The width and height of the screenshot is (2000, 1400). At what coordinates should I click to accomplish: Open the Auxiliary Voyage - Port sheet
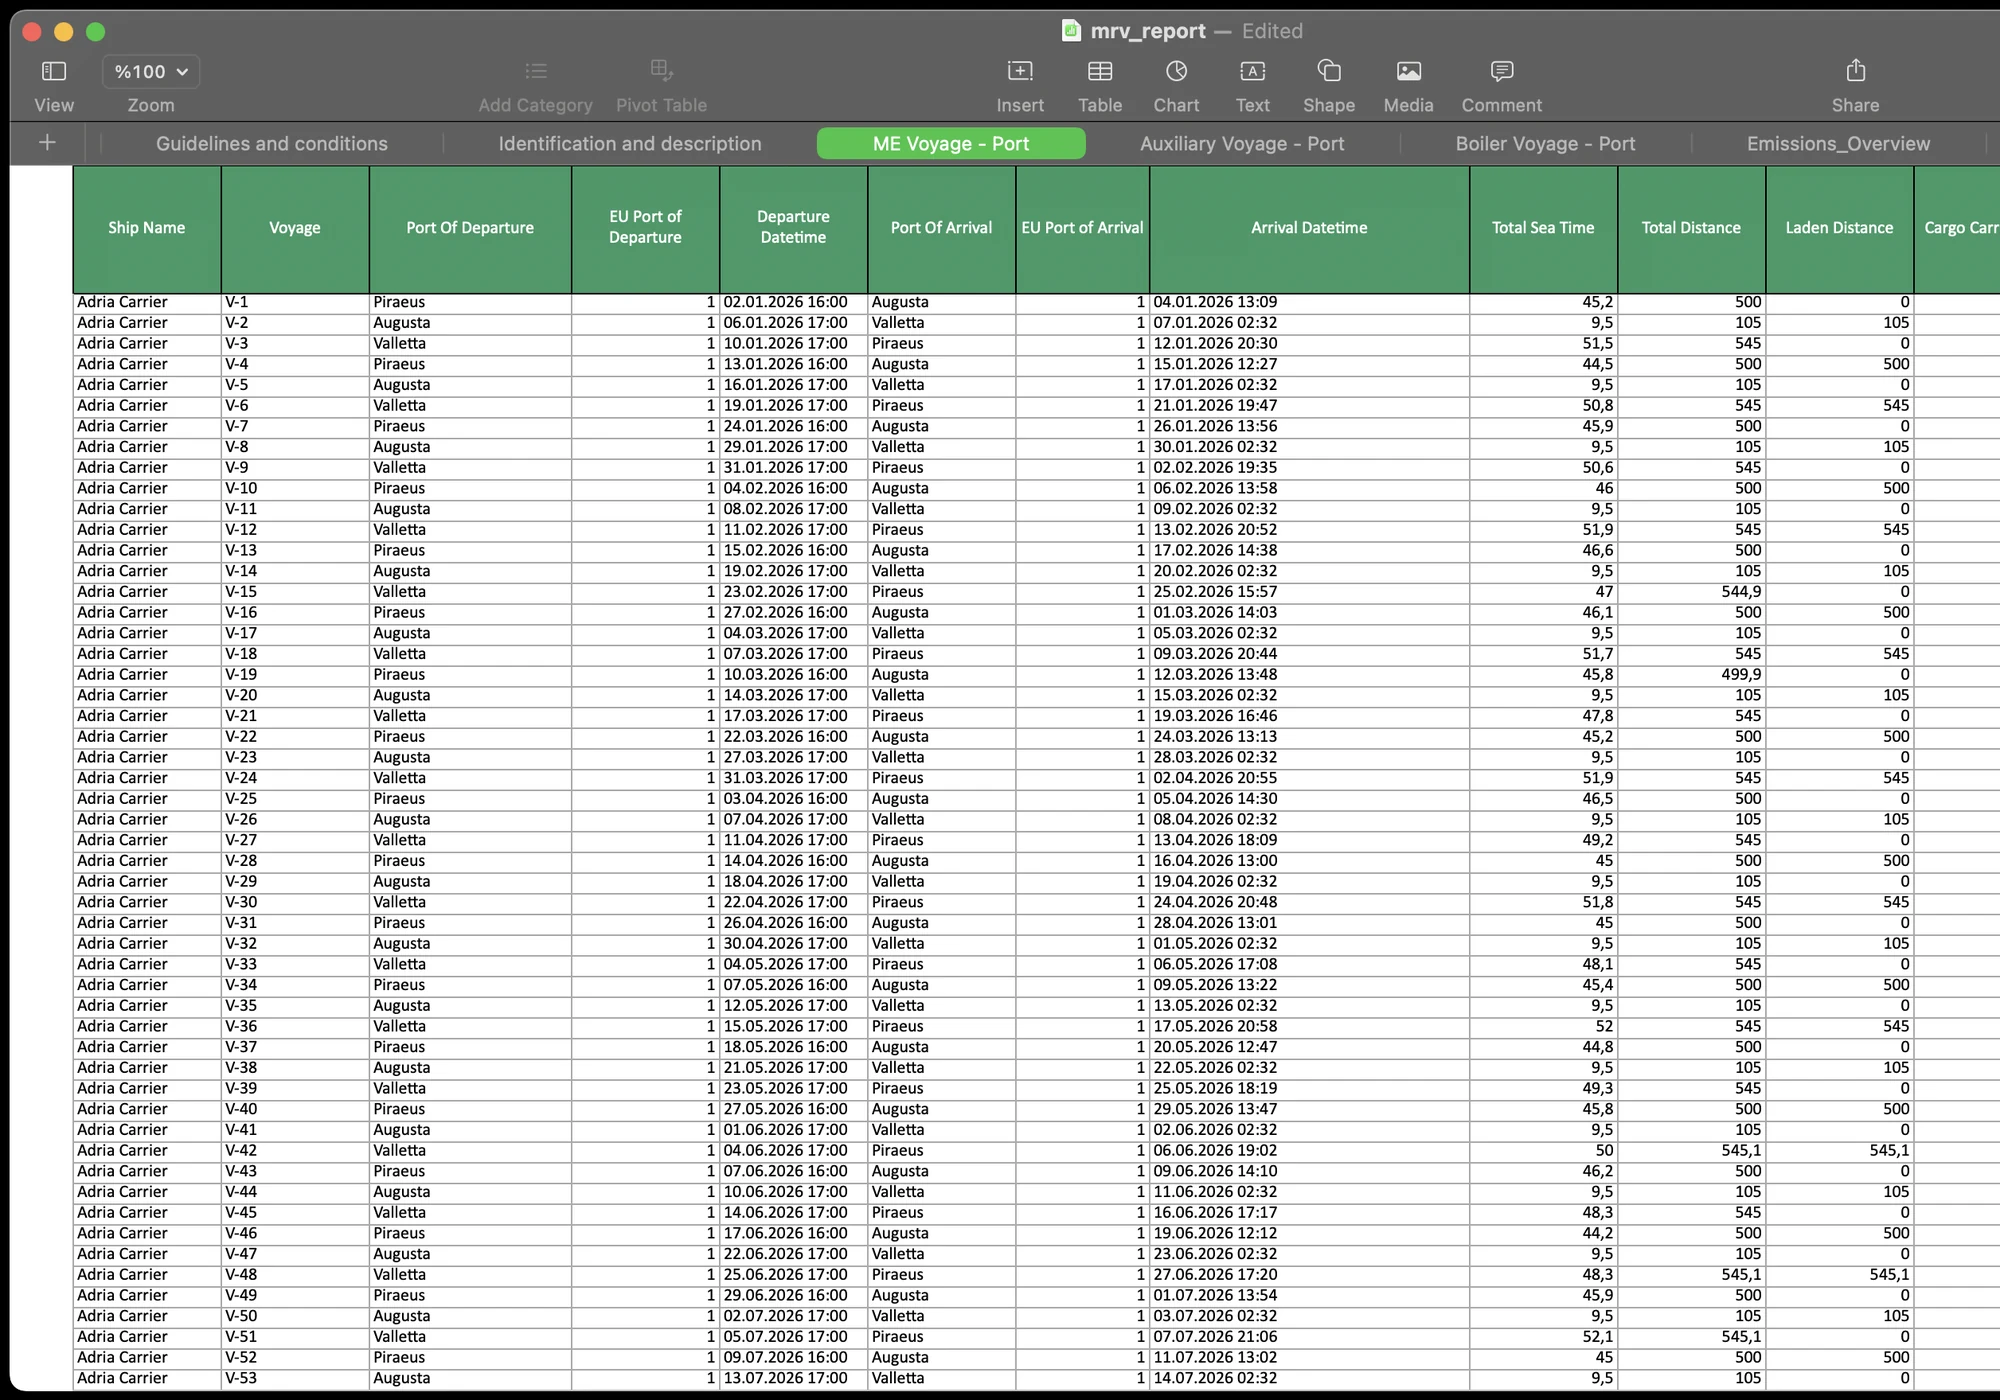point(1242,143)
